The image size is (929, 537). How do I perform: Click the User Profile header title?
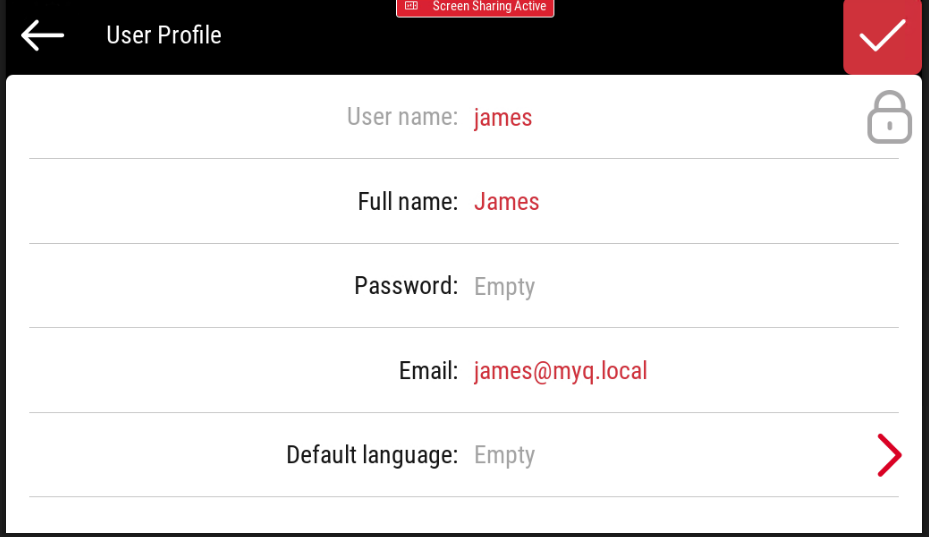pyautogui.click(x=163, y=35)
